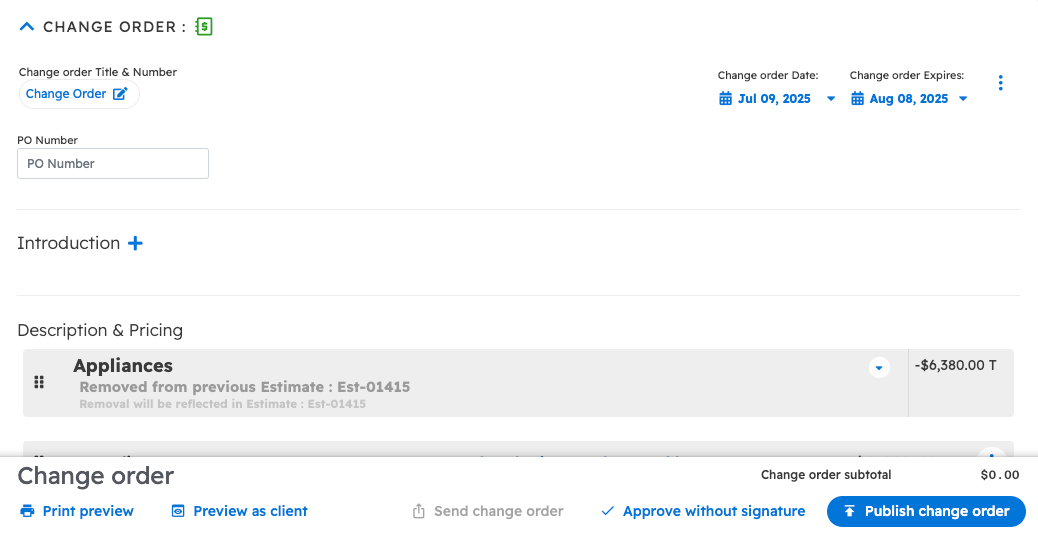
Task: Click the edit pencil icon beside Change Order title
Action: (120, 94)
